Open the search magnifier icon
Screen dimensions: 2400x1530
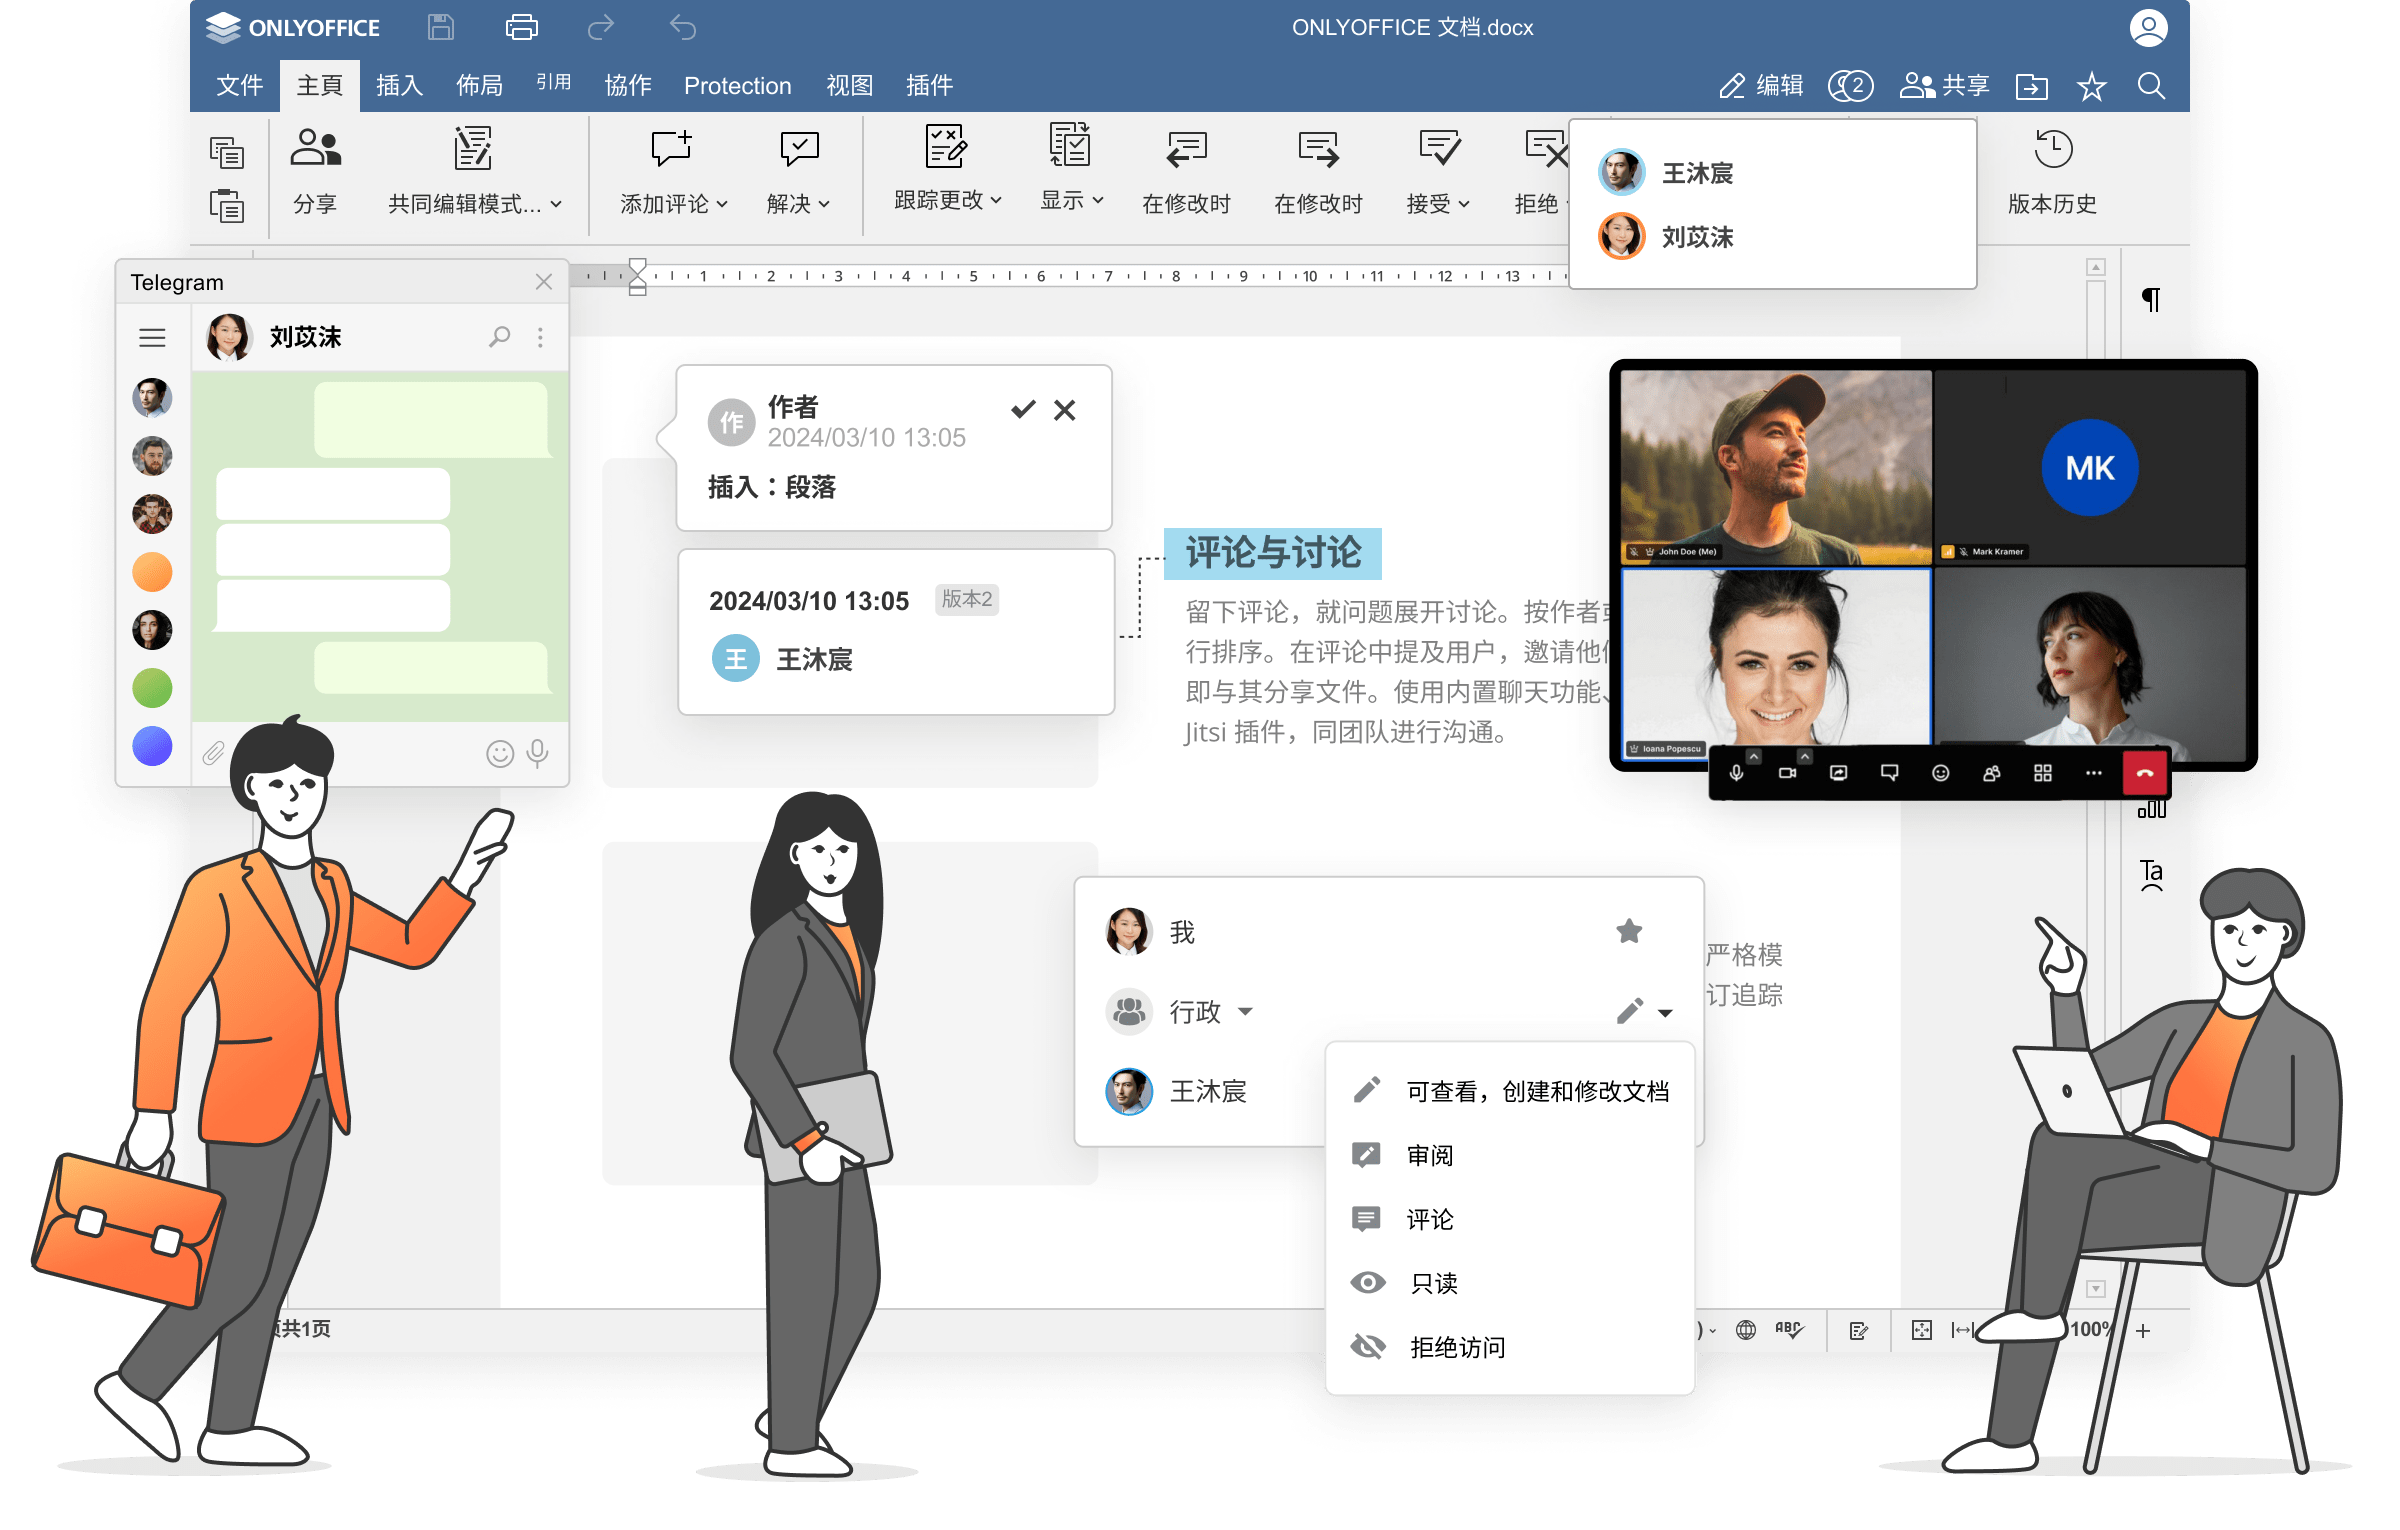(2151, 86)
